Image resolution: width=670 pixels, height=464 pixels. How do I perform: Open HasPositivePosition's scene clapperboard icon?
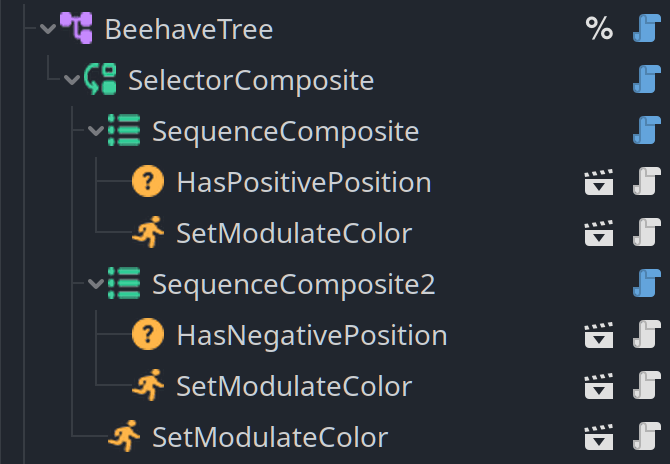(599, 182)
